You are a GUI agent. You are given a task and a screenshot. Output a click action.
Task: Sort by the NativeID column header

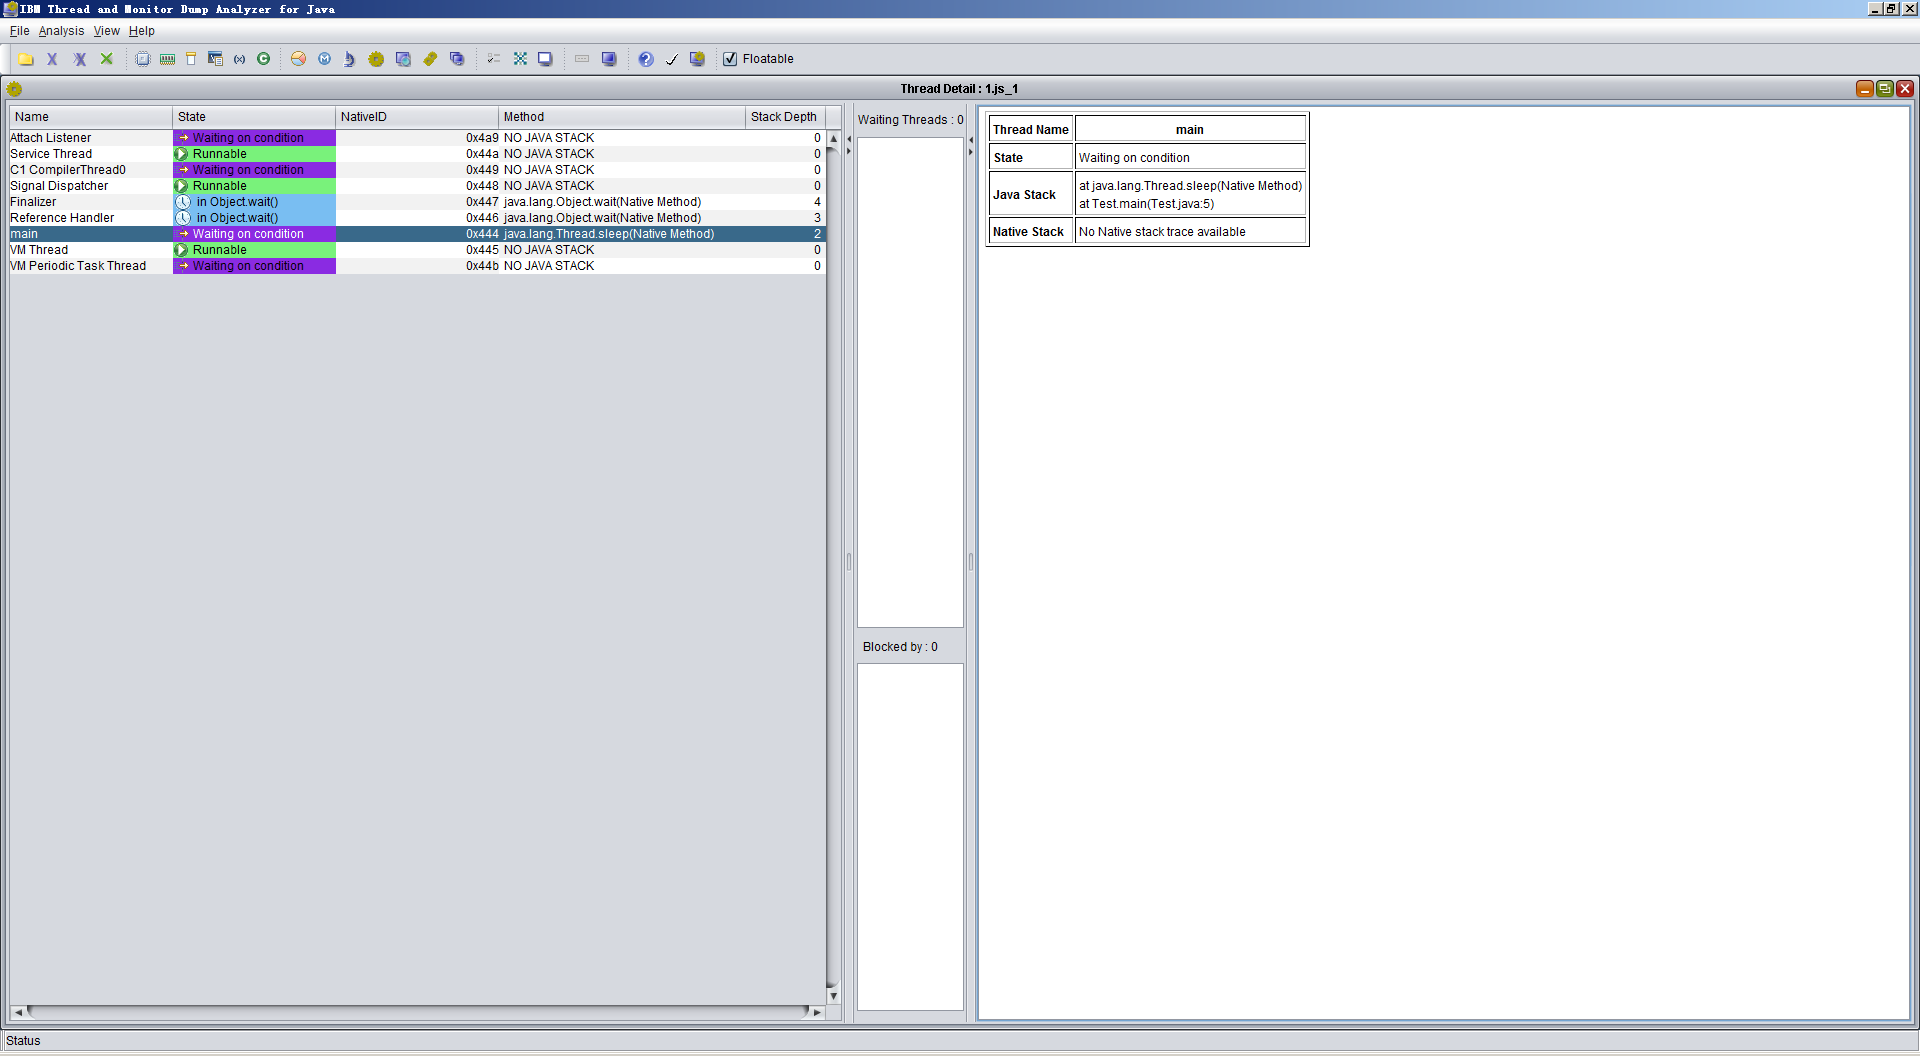click(417, 117)
